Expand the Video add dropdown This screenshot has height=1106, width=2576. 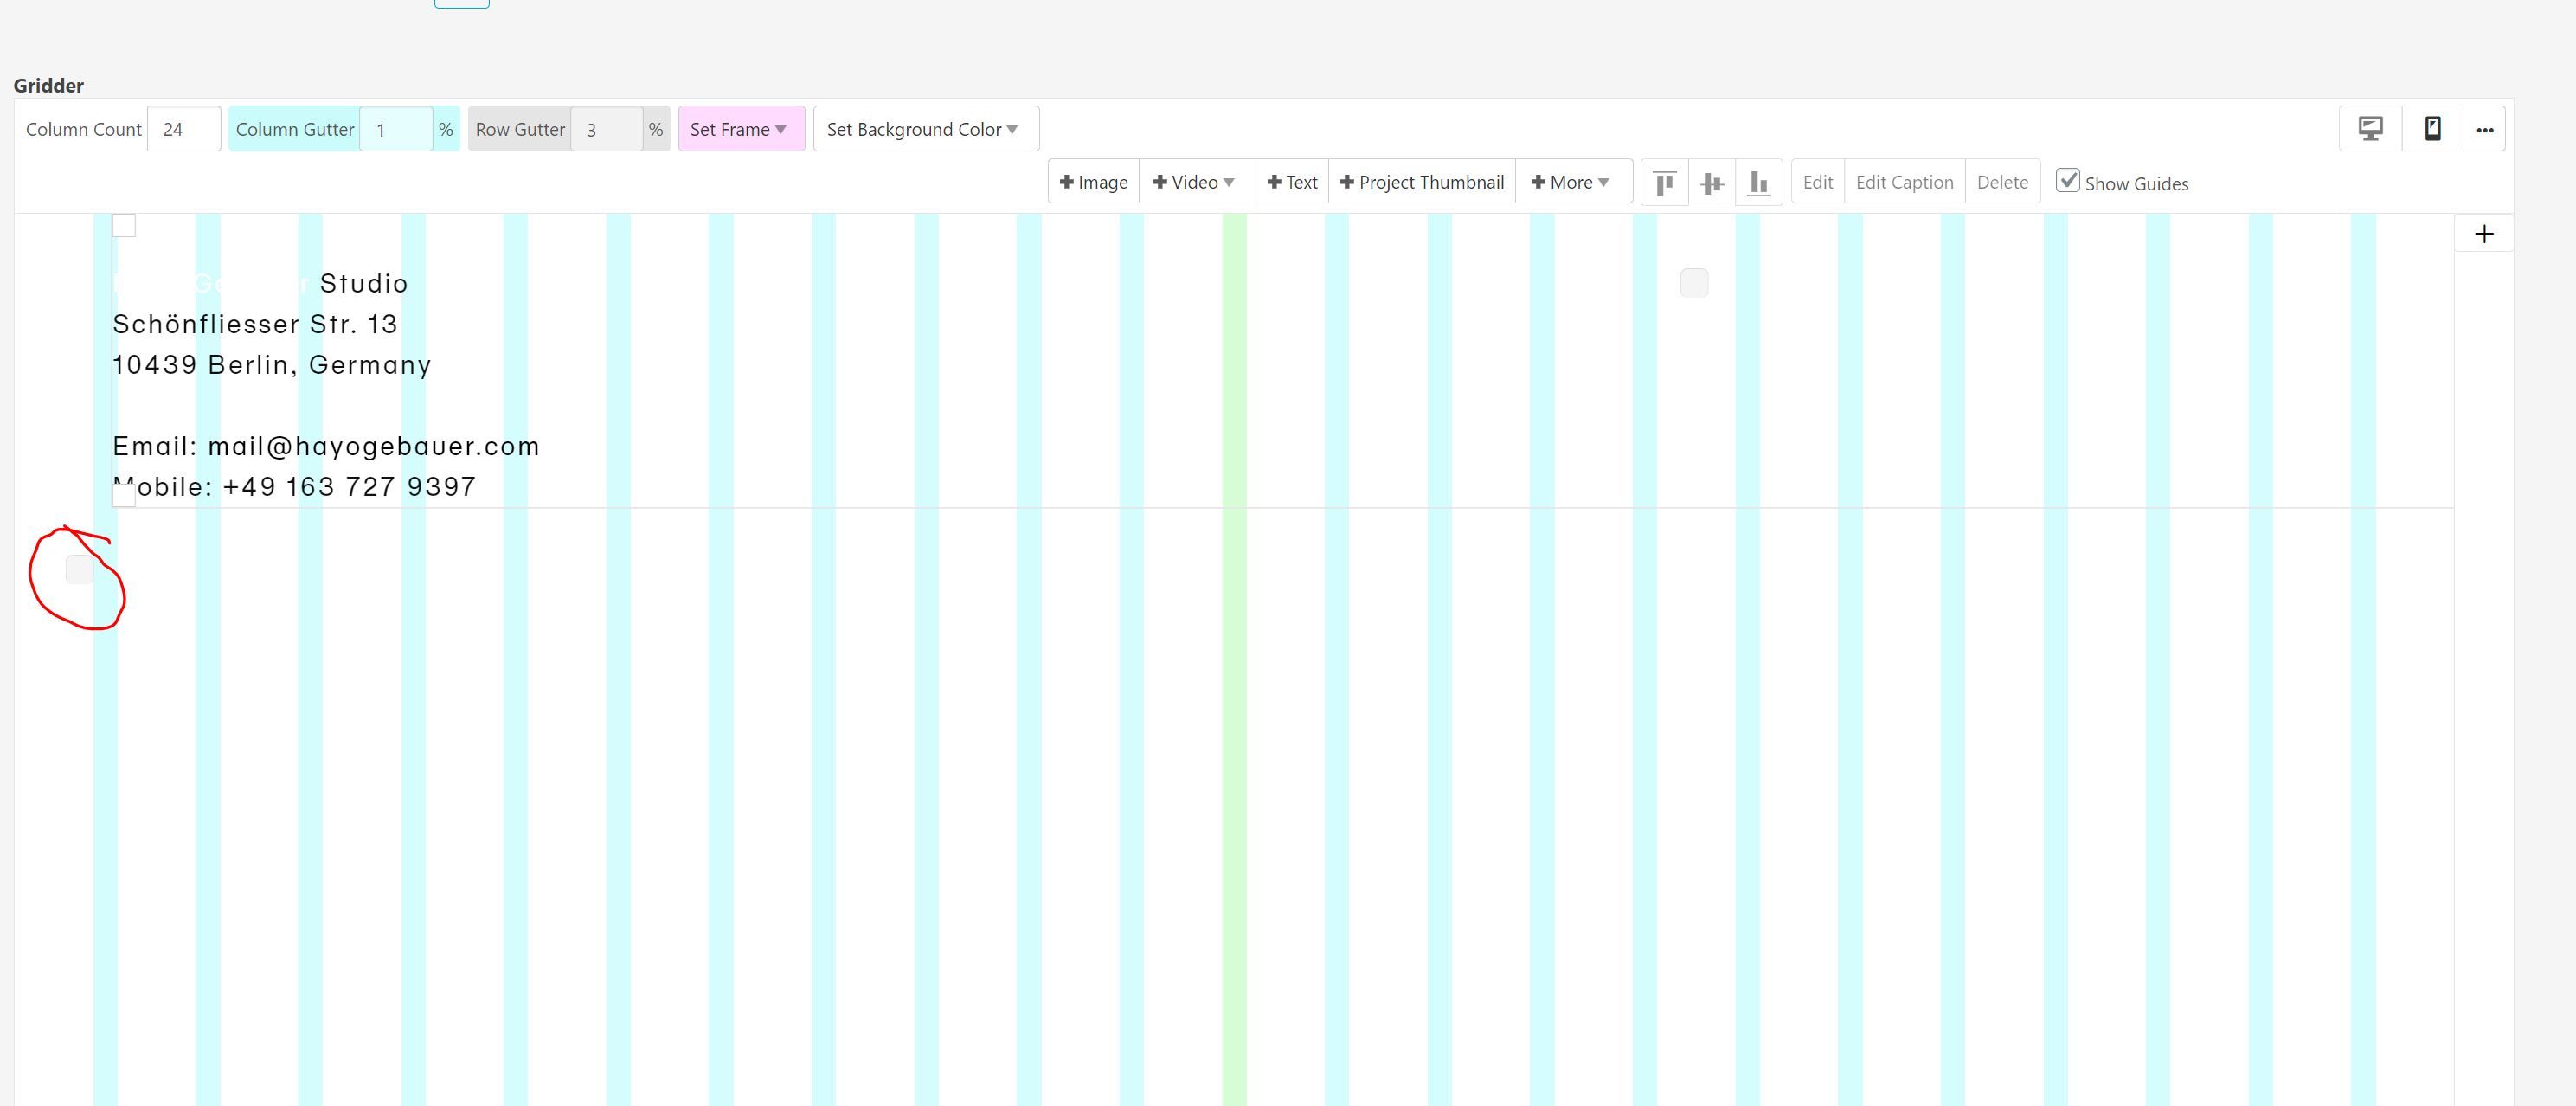pos(1195,182)
